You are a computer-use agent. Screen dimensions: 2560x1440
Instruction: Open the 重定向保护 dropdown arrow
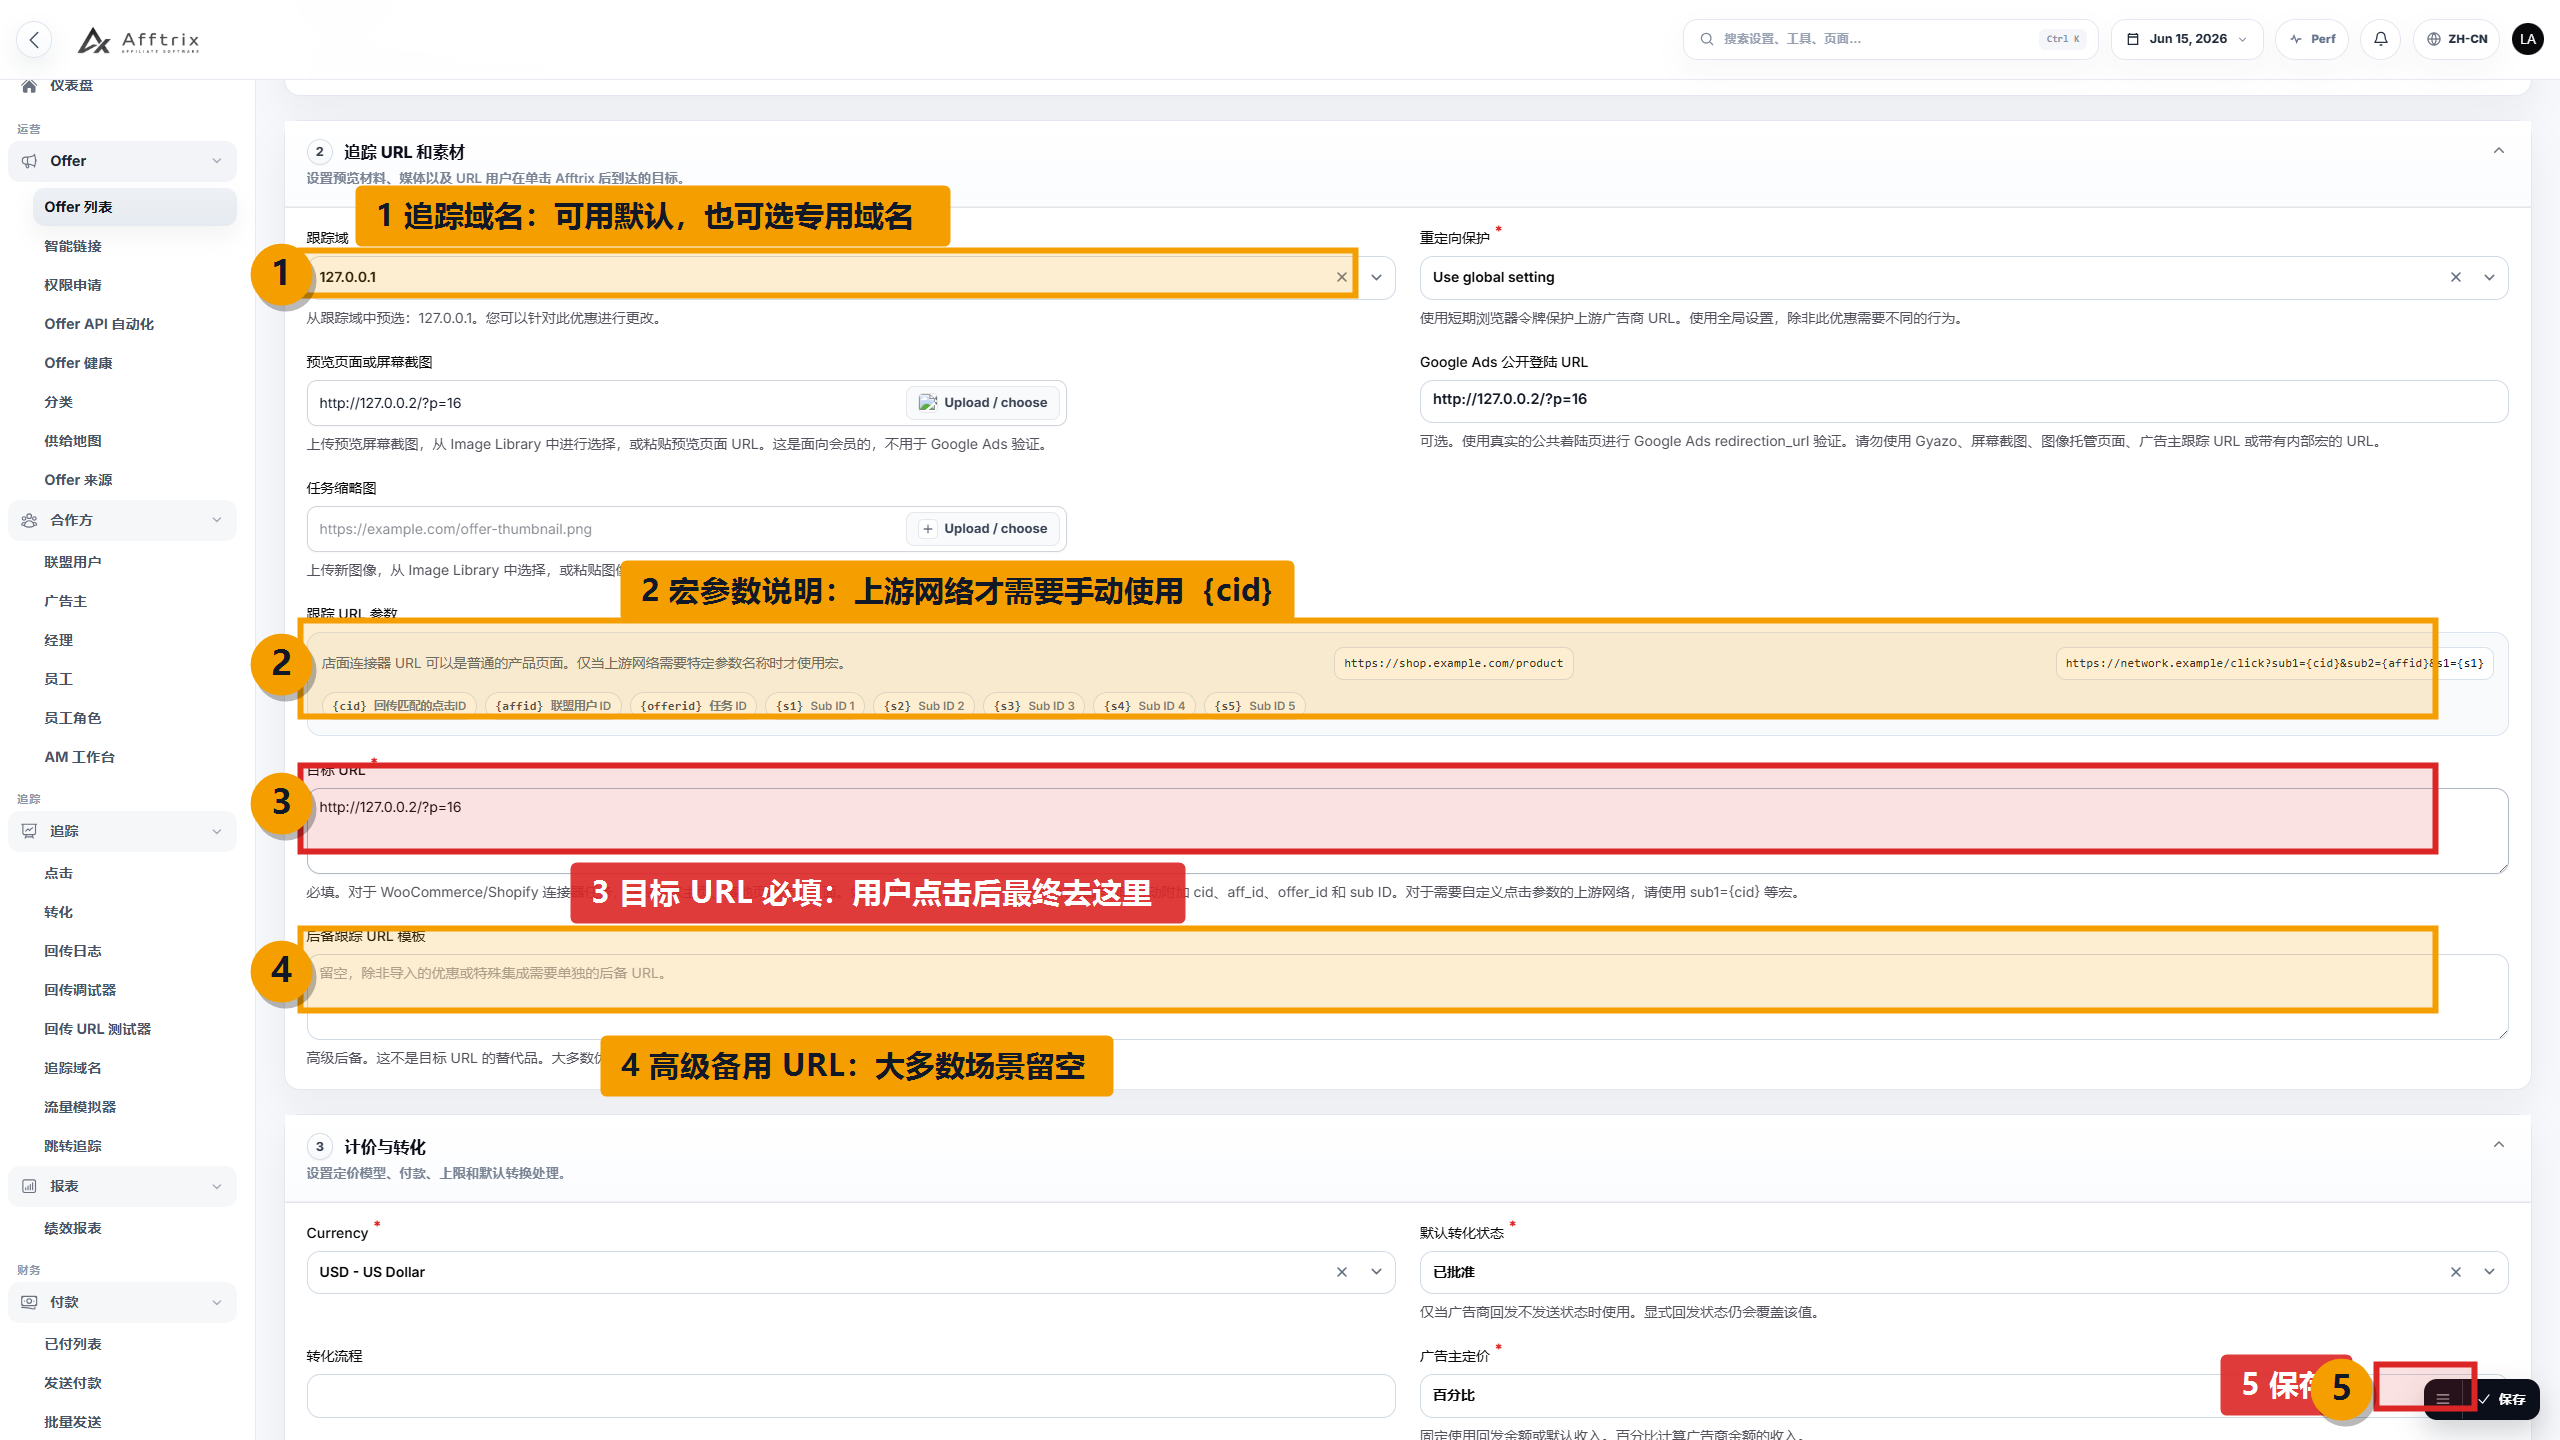2489,277
